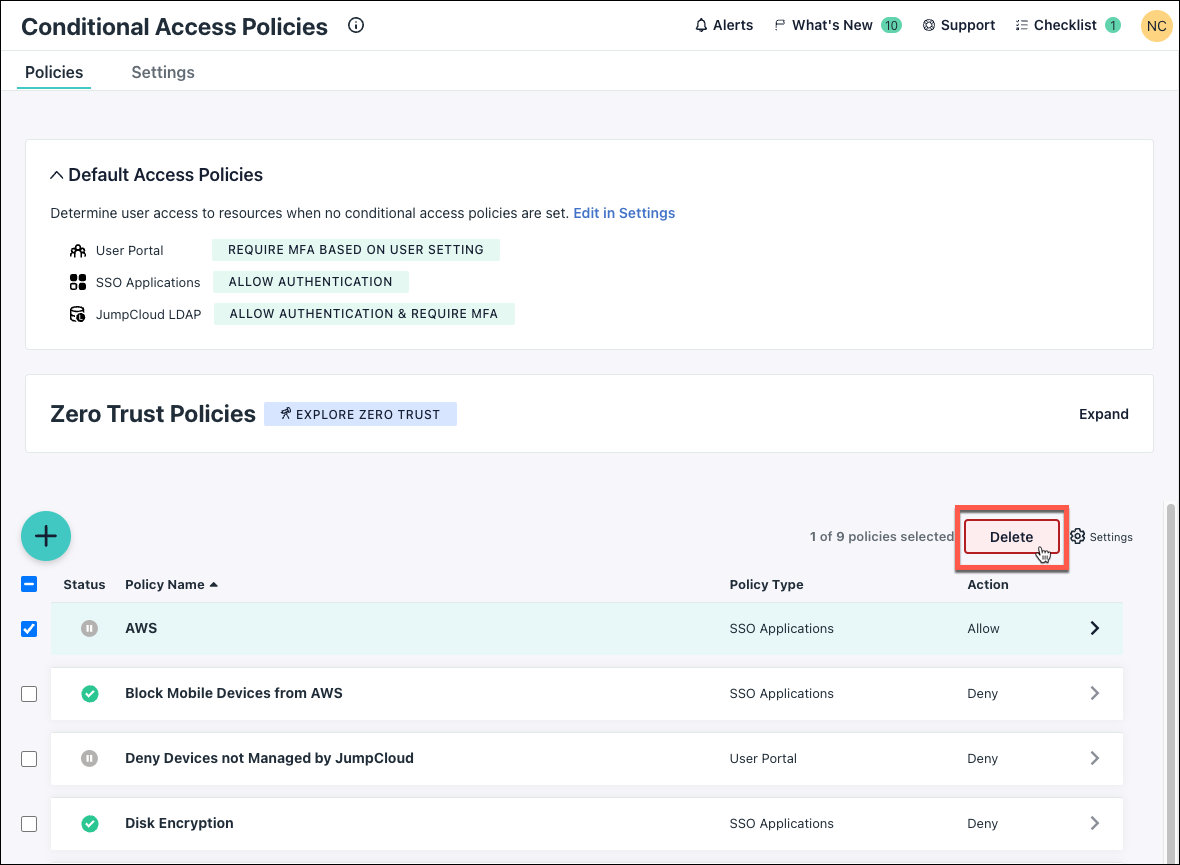The width and height of the screenshot is (1180, 865).
Task: Uncheck the AWS policy row checkbox
Action: point(29,628)
